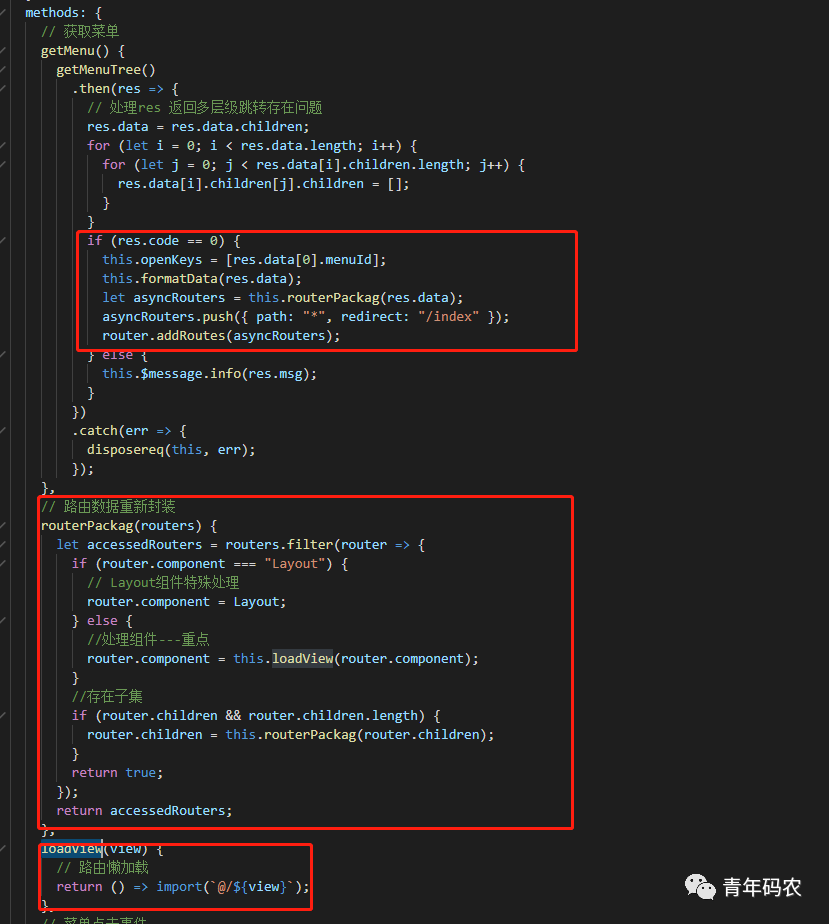
Task: Select comment '// Layout组件特殊处理'
Action: (x=163, y=583)
